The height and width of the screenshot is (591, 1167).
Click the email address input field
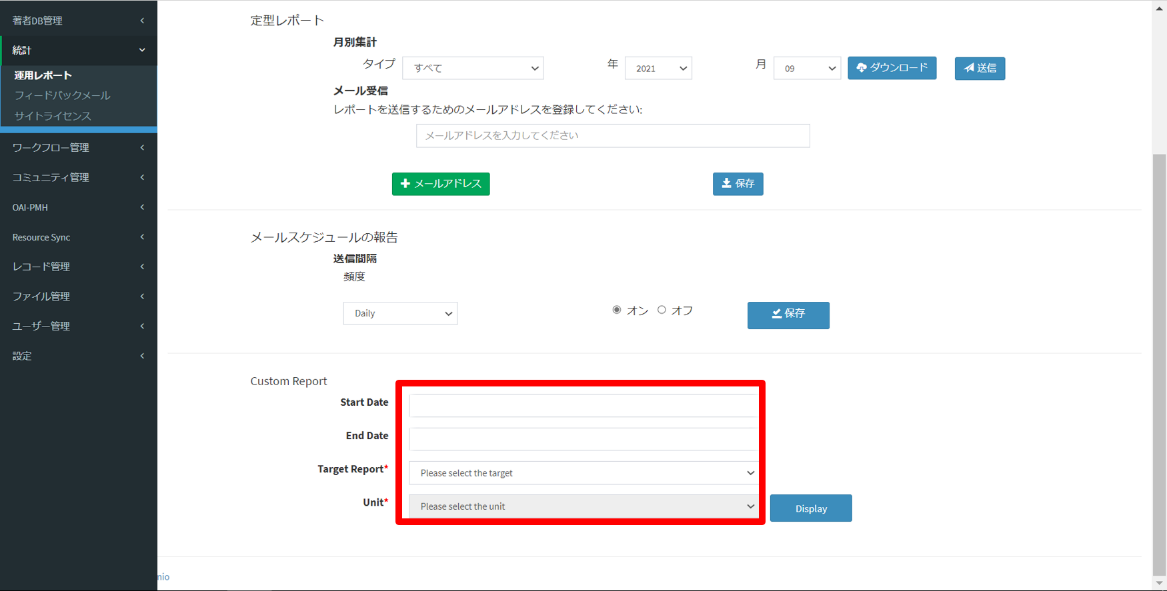click(612, 135)
